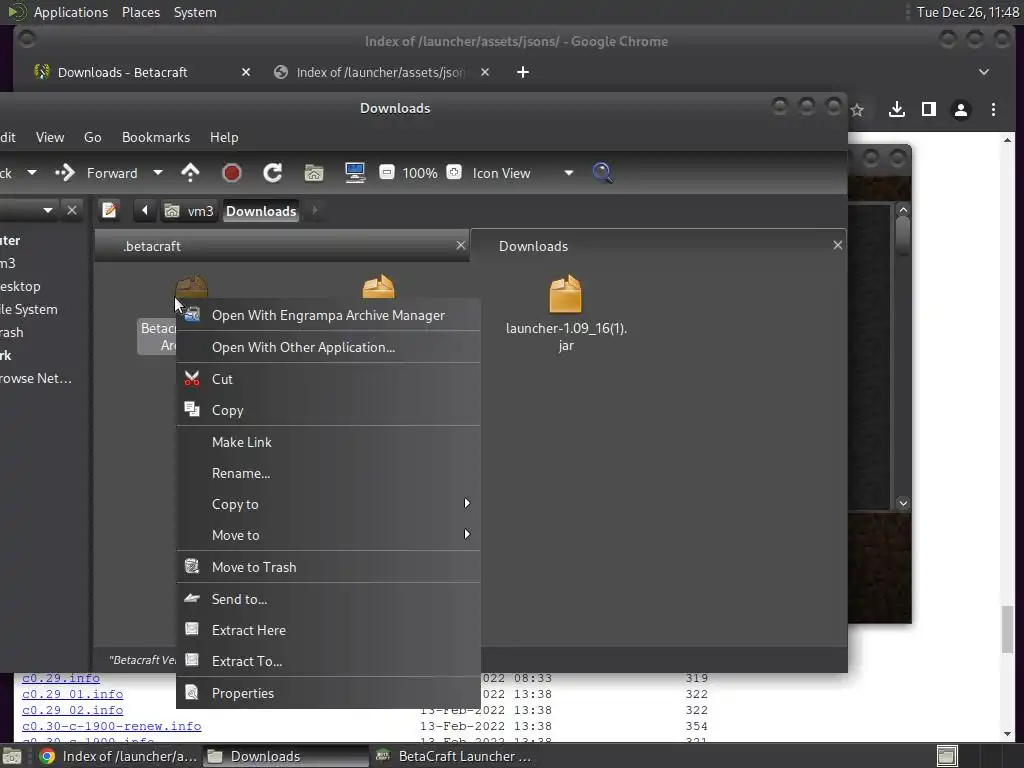Viewport: 1024px width, 768px height.
Task: Open the c0.30-c-1900-renew.info link
Action: (112, 726)
